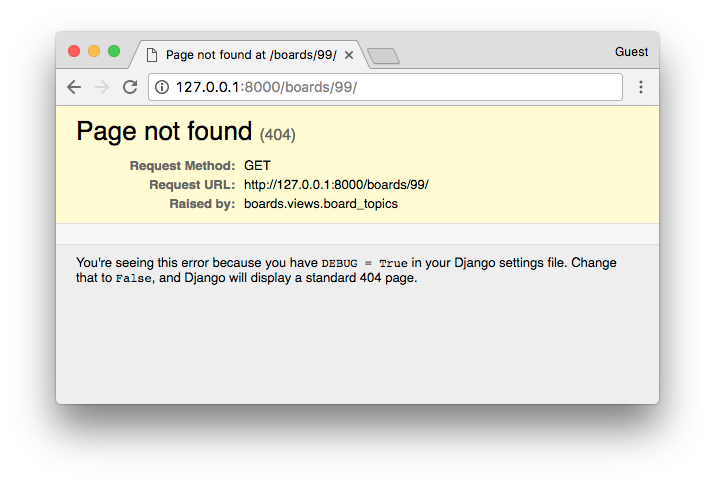
Task: Click the DEBUG = True code text
Action: pyautogui.click(x=364, y=263)
